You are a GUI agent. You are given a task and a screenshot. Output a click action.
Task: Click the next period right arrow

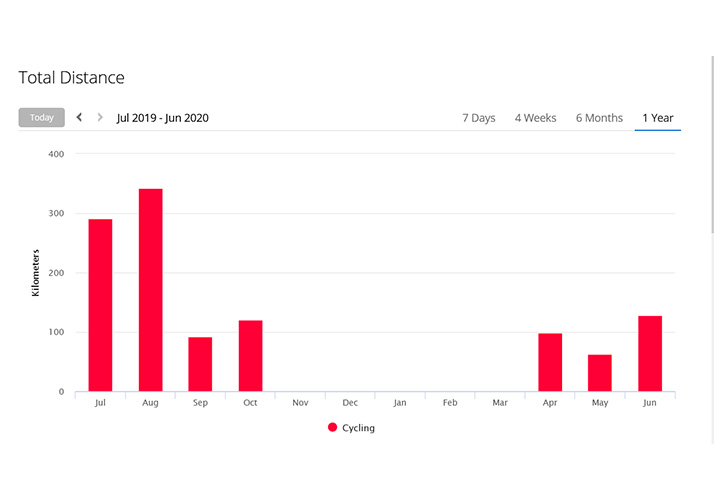tap(100, 118)
